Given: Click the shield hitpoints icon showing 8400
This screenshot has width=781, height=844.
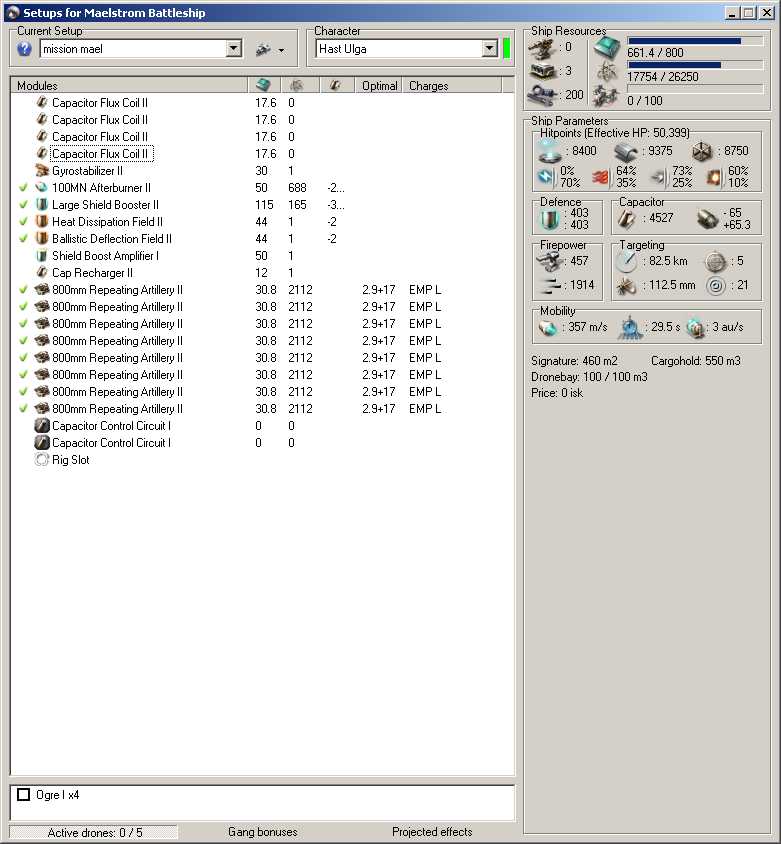Looking at the screenshot, I should click(x=550, y=151).
